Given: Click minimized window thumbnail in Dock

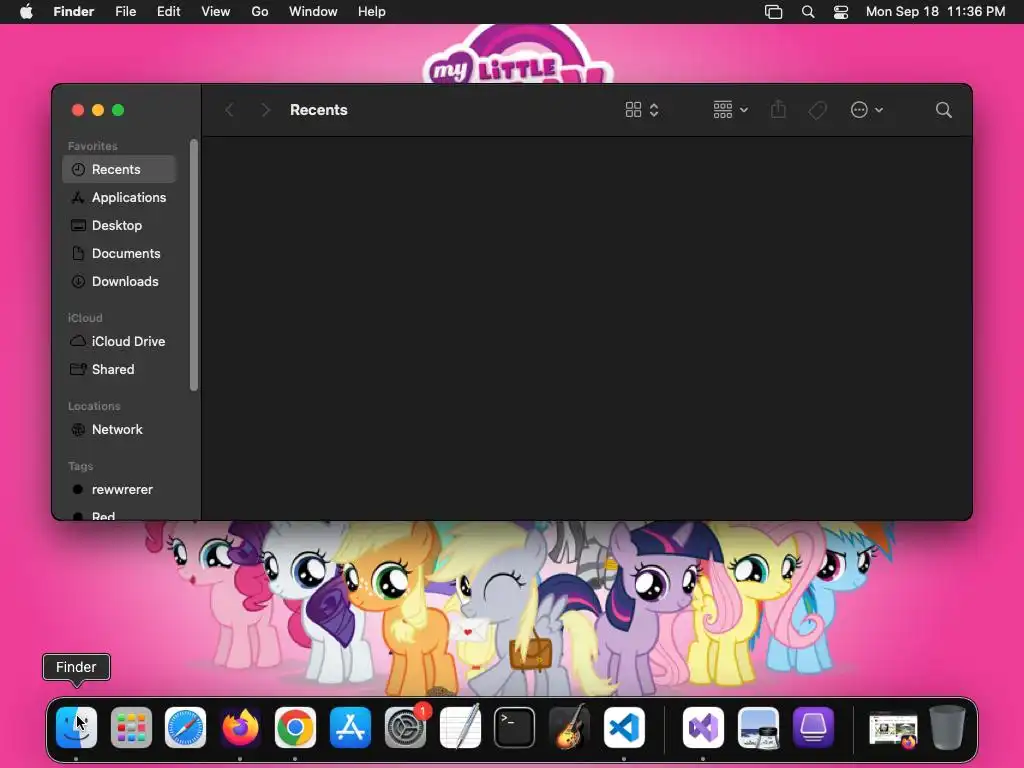Looking at the screenshot, I should pos(893,729).
